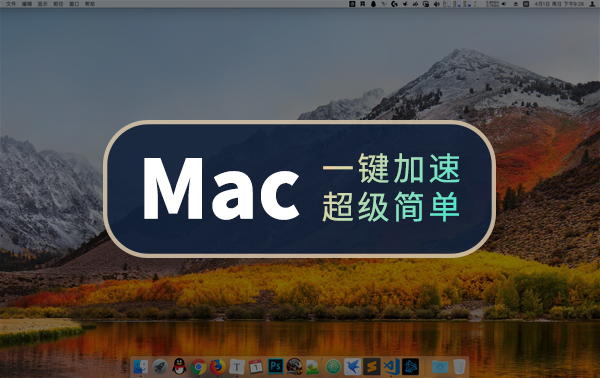Image resolution: width=600 pixels, height=378 pixels.
Task: Open the 前往 menu
Action: click(58, 4)
